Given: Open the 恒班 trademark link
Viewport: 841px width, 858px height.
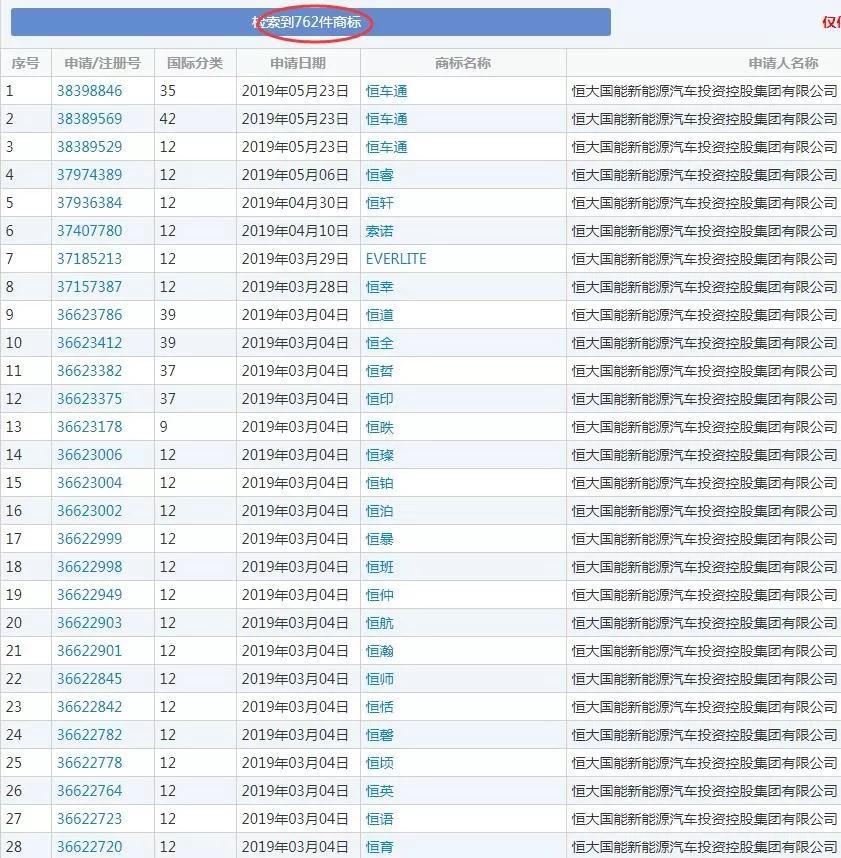Looking at the screenshot, I should click(379, 566).
